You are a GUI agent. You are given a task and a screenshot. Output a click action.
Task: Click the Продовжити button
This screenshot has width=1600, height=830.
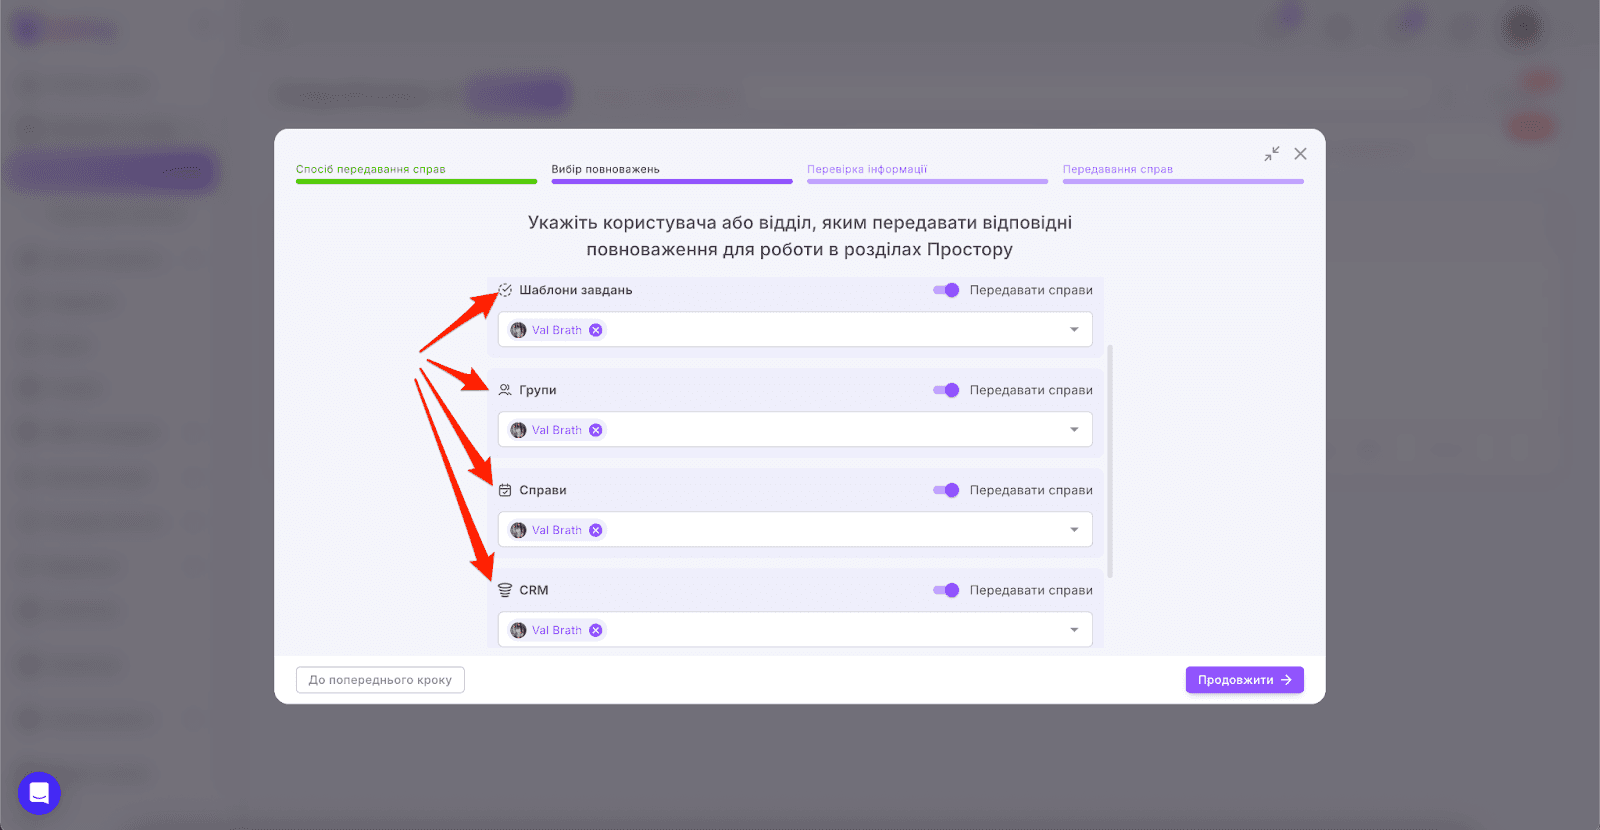pyautogui.click(x=1245, y=680)
